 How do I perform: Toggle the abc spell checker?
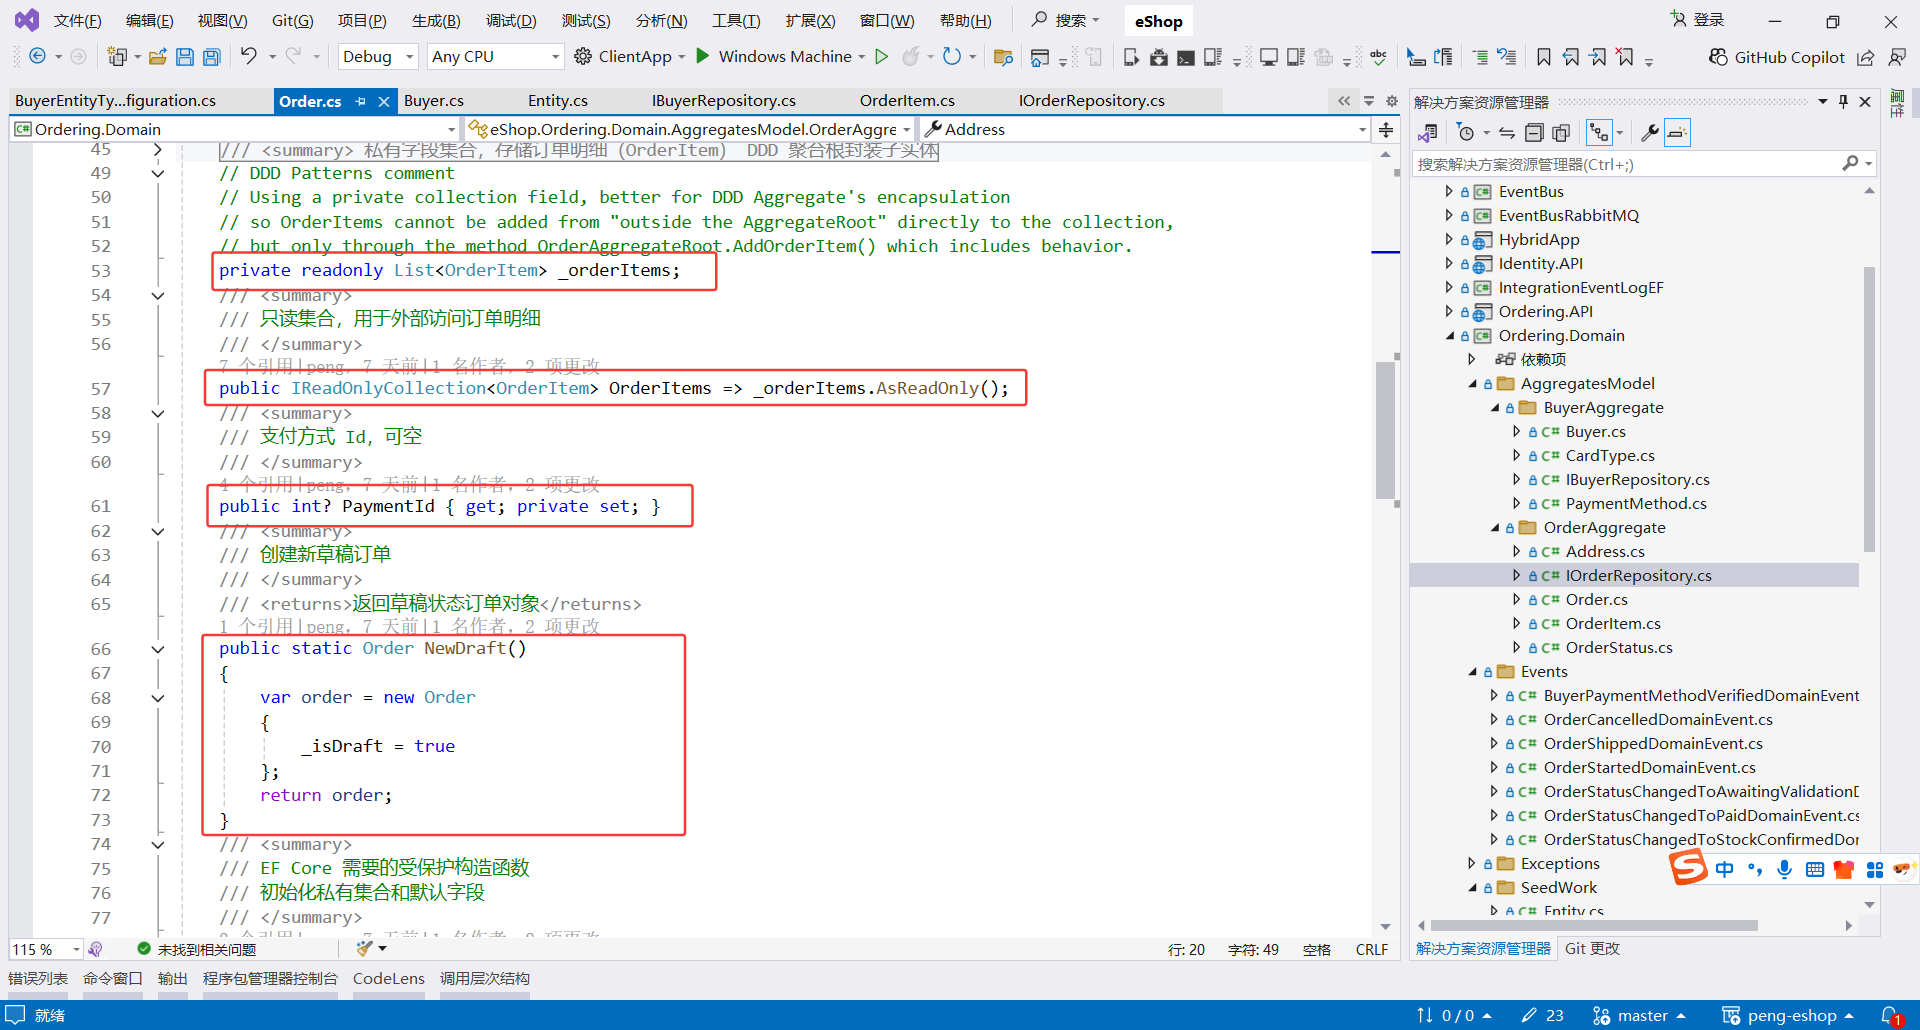1378,57
